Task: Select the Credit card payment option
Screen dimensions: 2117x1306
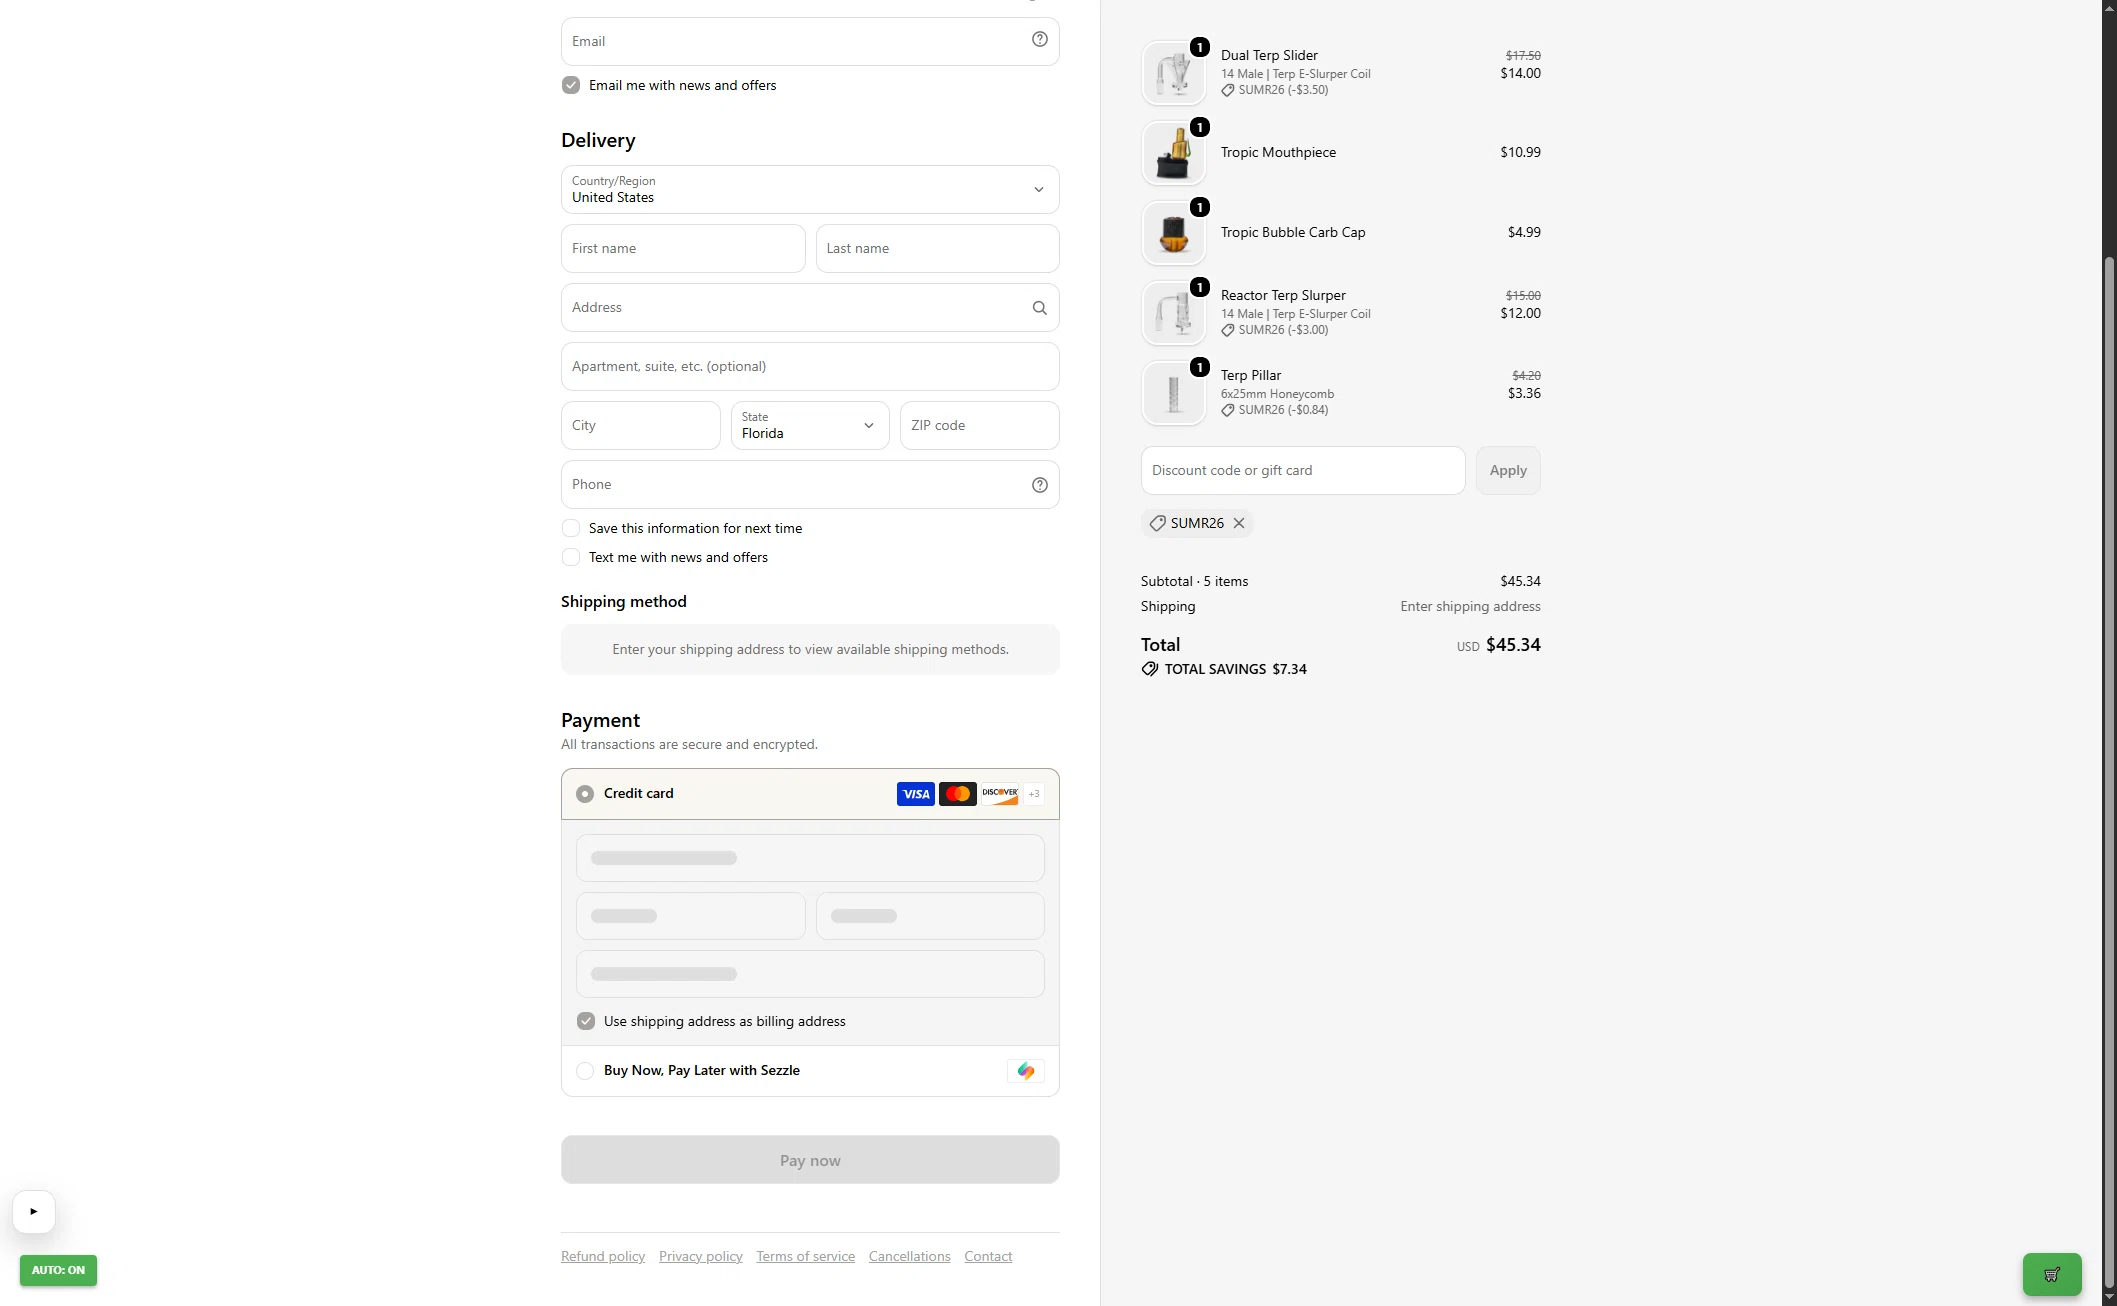Action: pos(585,794)
